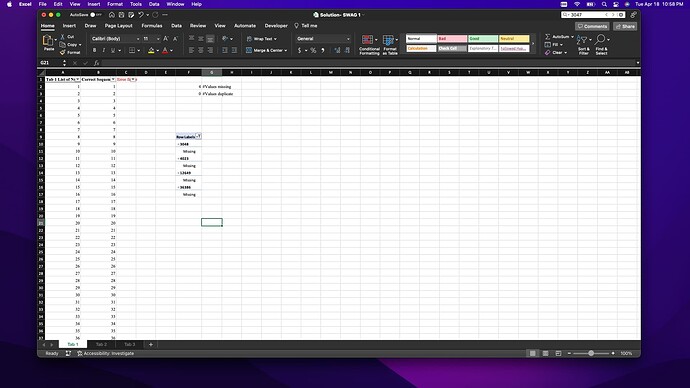Open the Row Labels pivot filter dropdown
This screenshot has width=690, height=388.
pyautogui.click(x=198, y=136)
